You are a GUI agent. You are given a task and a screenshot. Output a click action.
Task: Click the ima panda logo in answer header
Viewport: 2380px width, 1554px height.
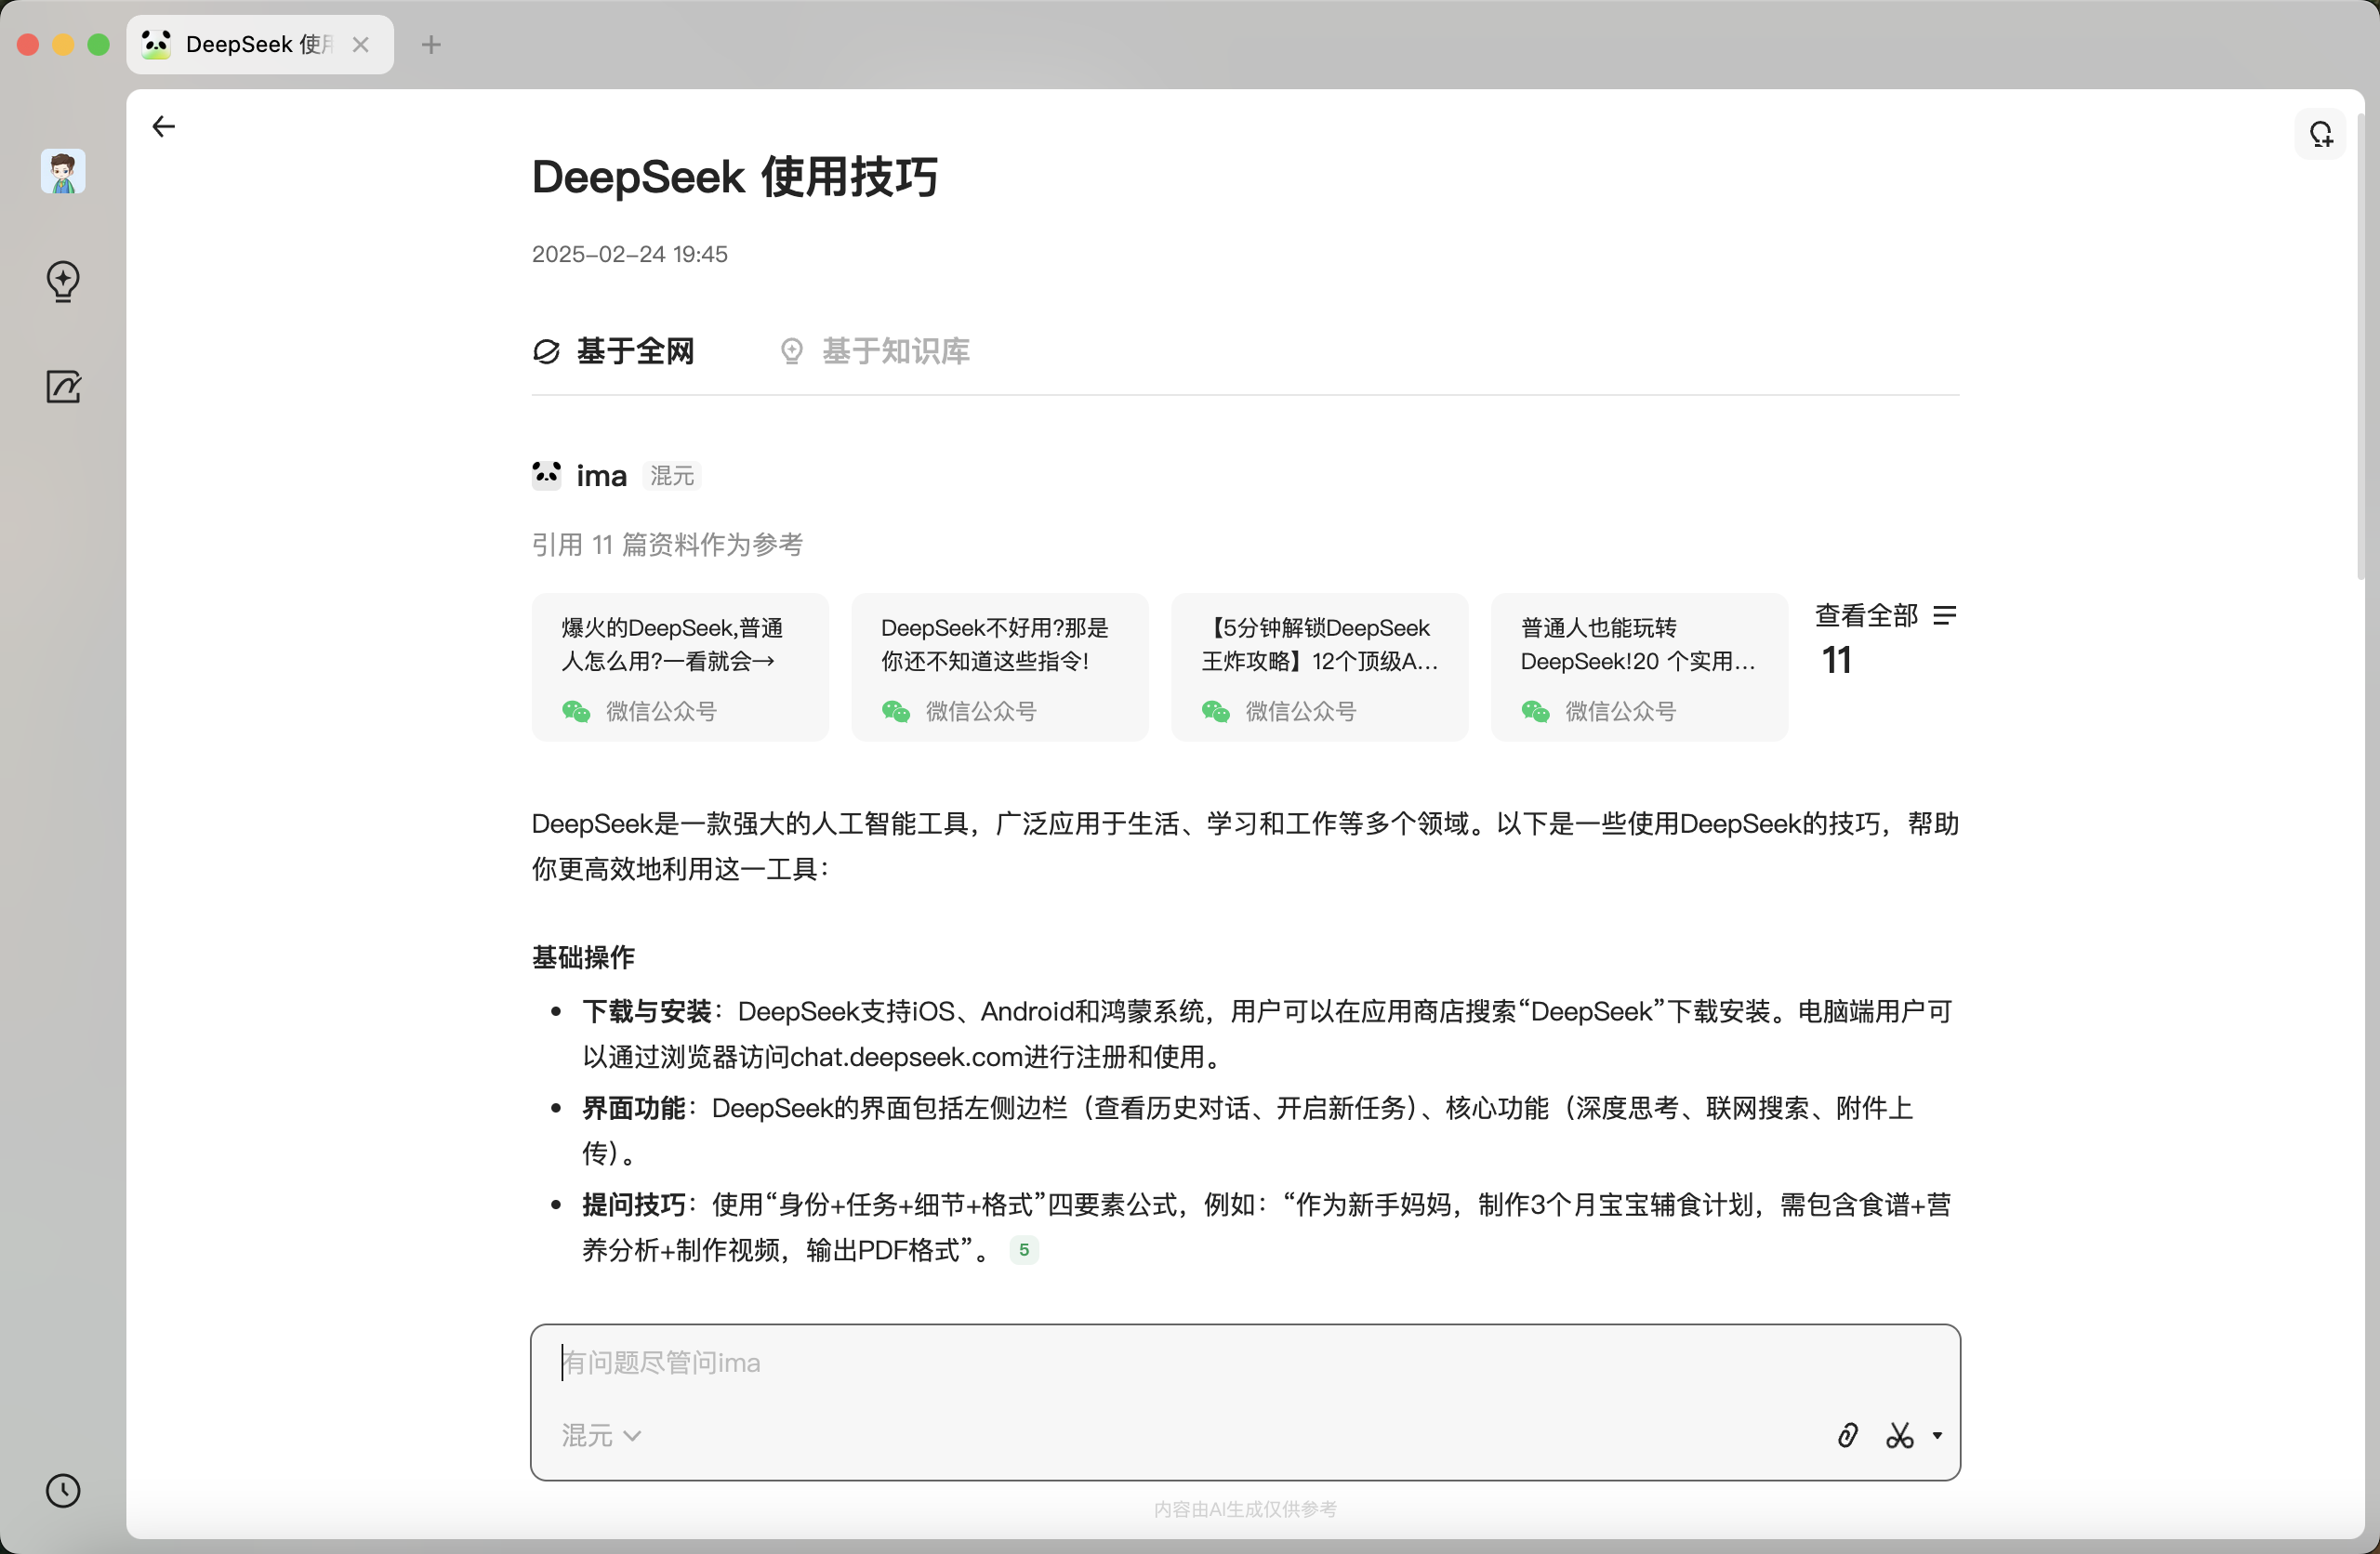(x=546, y=475)
